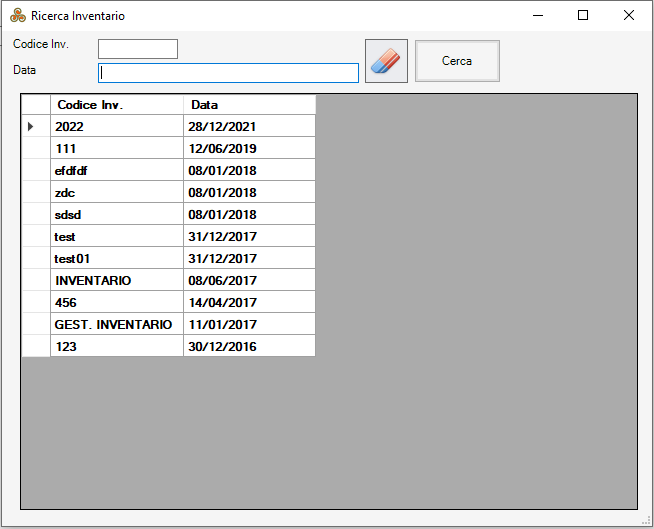
Task: Select the cell with code 2022
Action: 117,126
